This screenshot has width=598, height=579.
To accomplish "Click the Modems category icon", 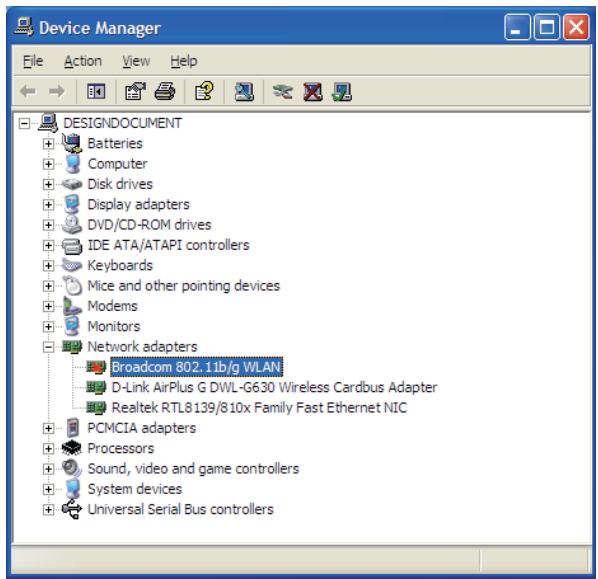I will point(72,306).
